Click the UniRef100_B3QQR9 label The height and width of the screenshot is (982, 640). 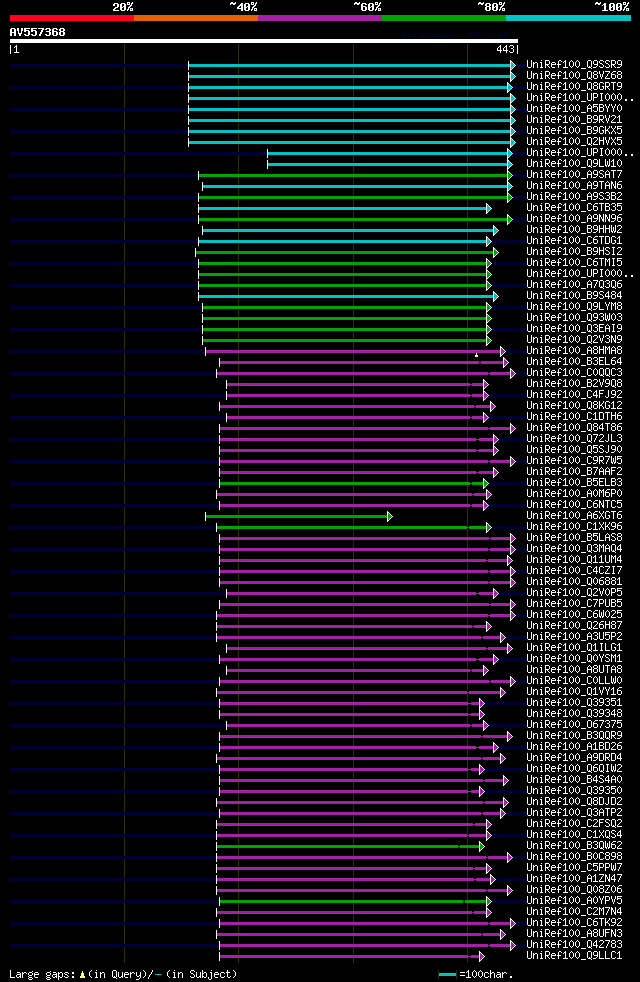(x=574, y=736)
